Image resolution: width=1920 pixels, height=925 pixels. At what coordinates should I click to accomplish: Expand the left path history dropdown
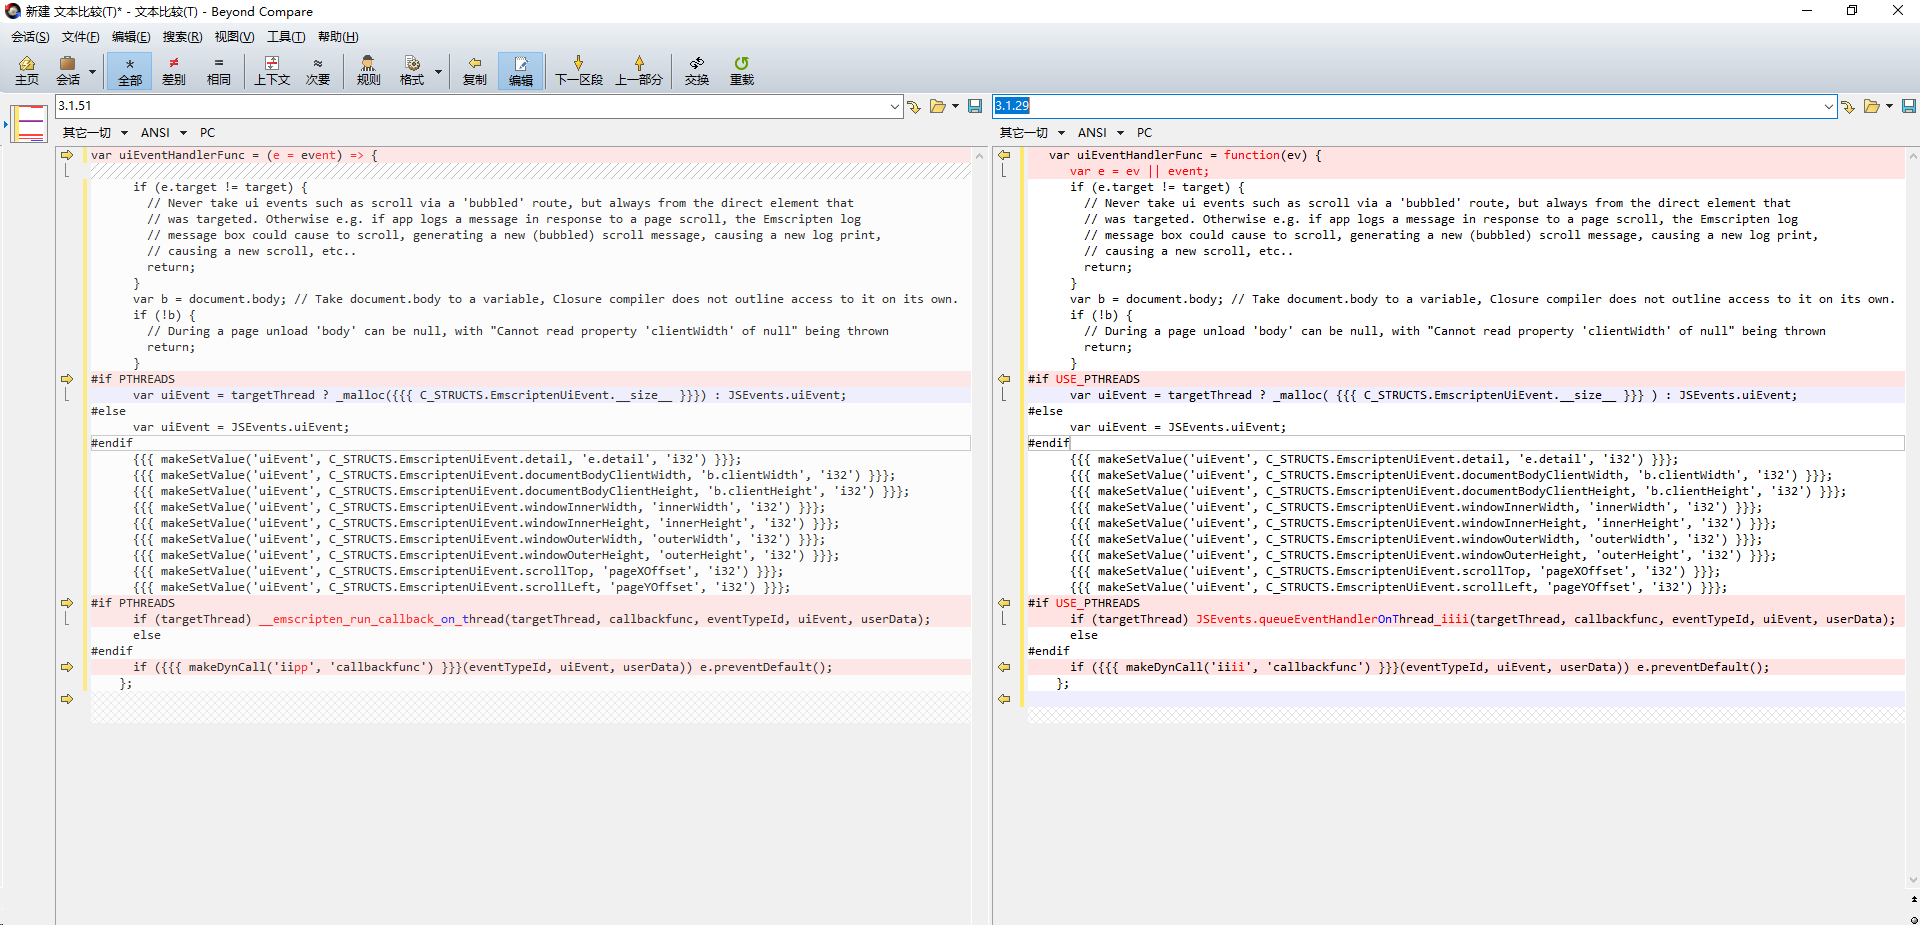click(x=895, y=106)
